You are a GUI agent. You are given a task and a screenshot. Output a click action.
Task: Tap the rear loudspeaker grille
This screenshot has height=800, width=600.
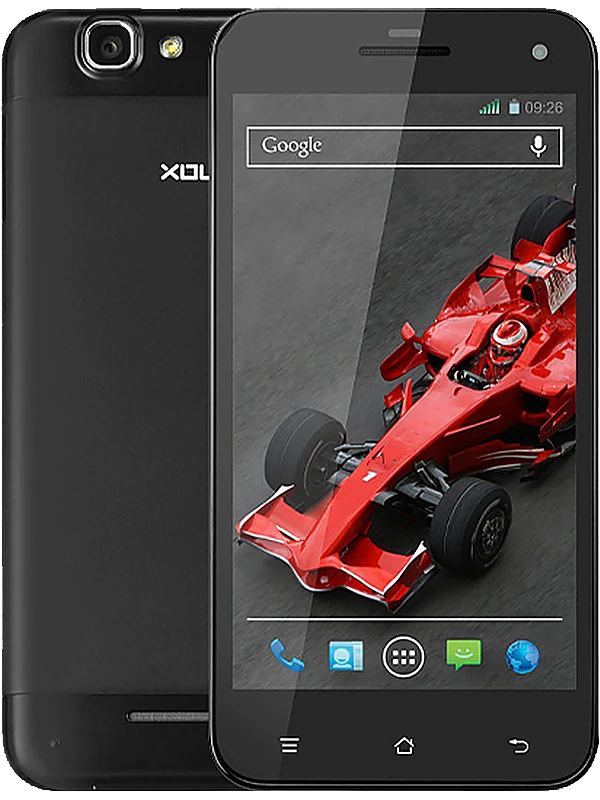coord(168,717)
